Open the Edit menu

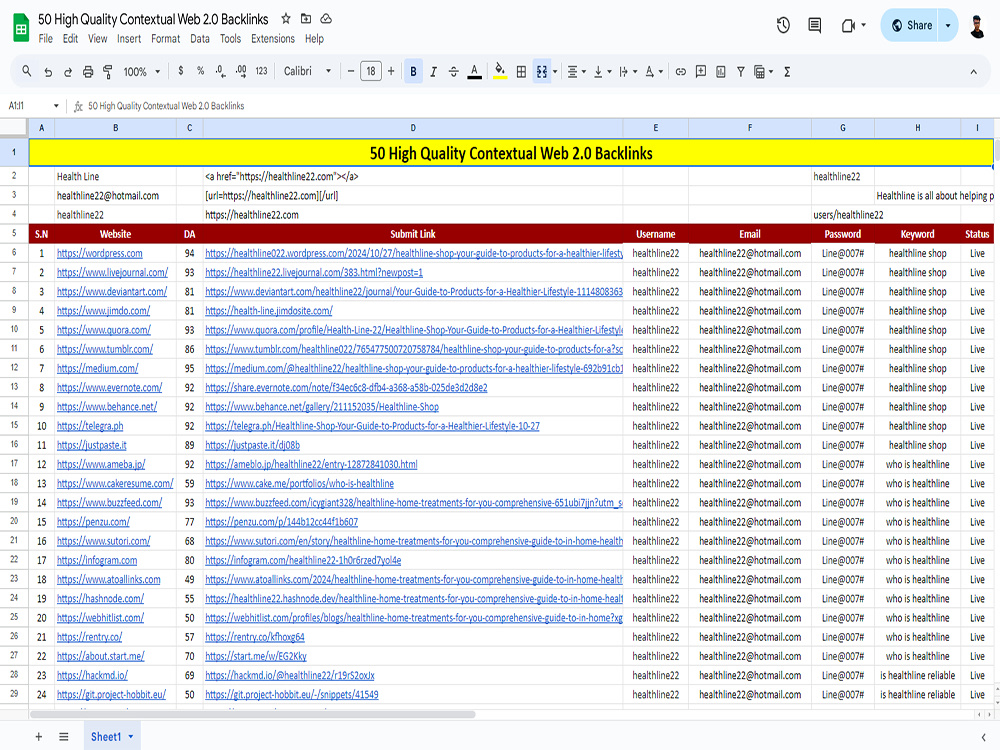tap(70, 39)
